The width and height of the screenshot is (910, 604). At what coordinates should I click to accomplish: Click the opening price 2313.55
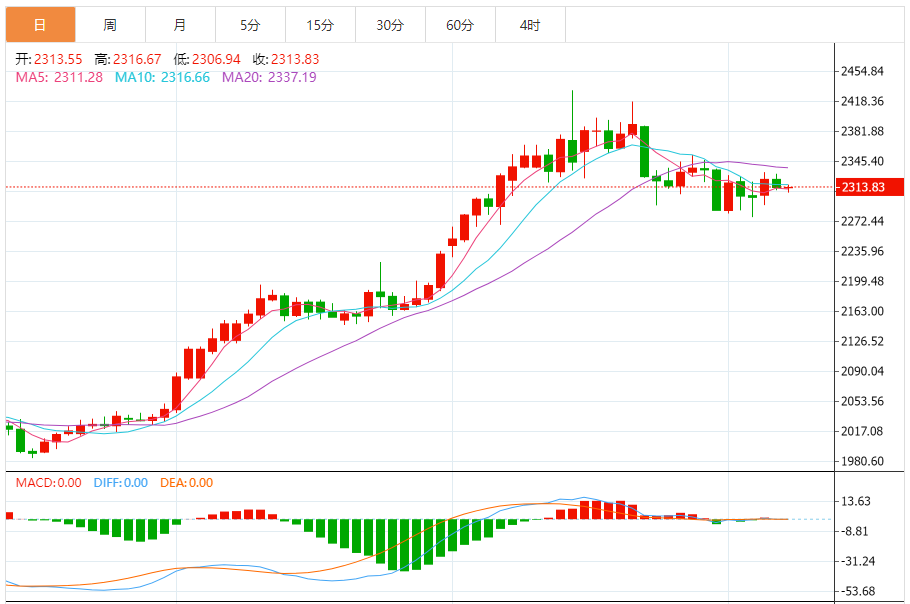(58, 59)
